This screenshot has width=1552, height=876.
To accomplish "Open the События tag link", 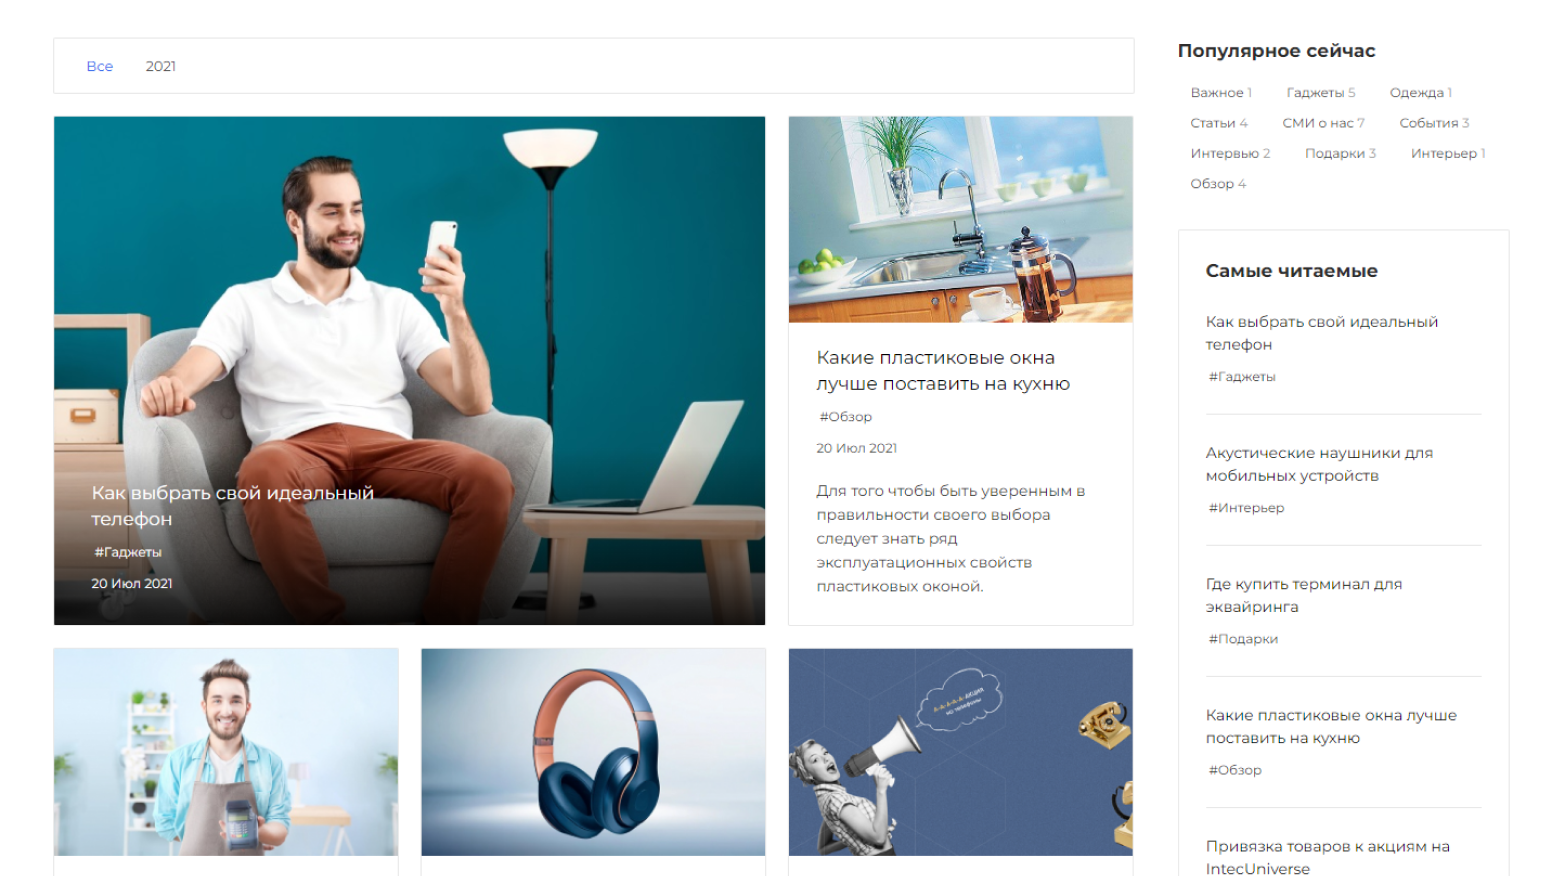I will [1433, 123].
